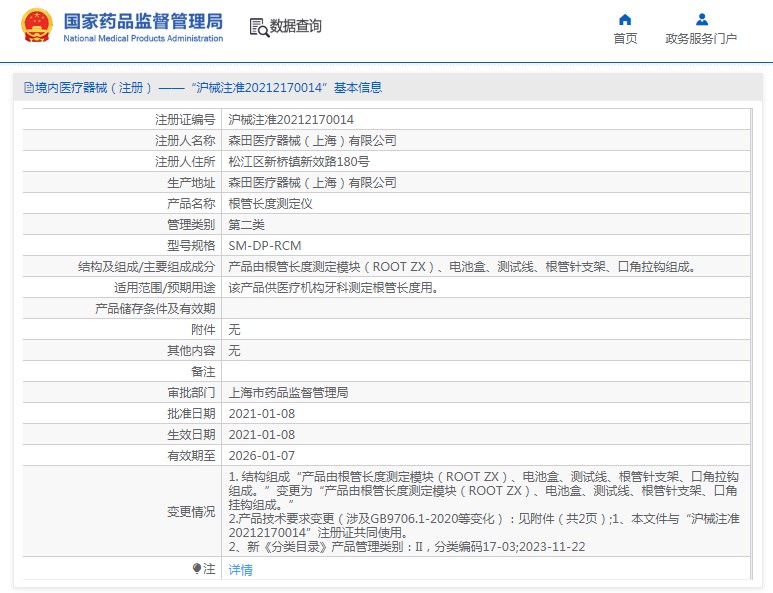Open the 数据查询 section label
Screen dimensions: 773x593
[296, 27]
